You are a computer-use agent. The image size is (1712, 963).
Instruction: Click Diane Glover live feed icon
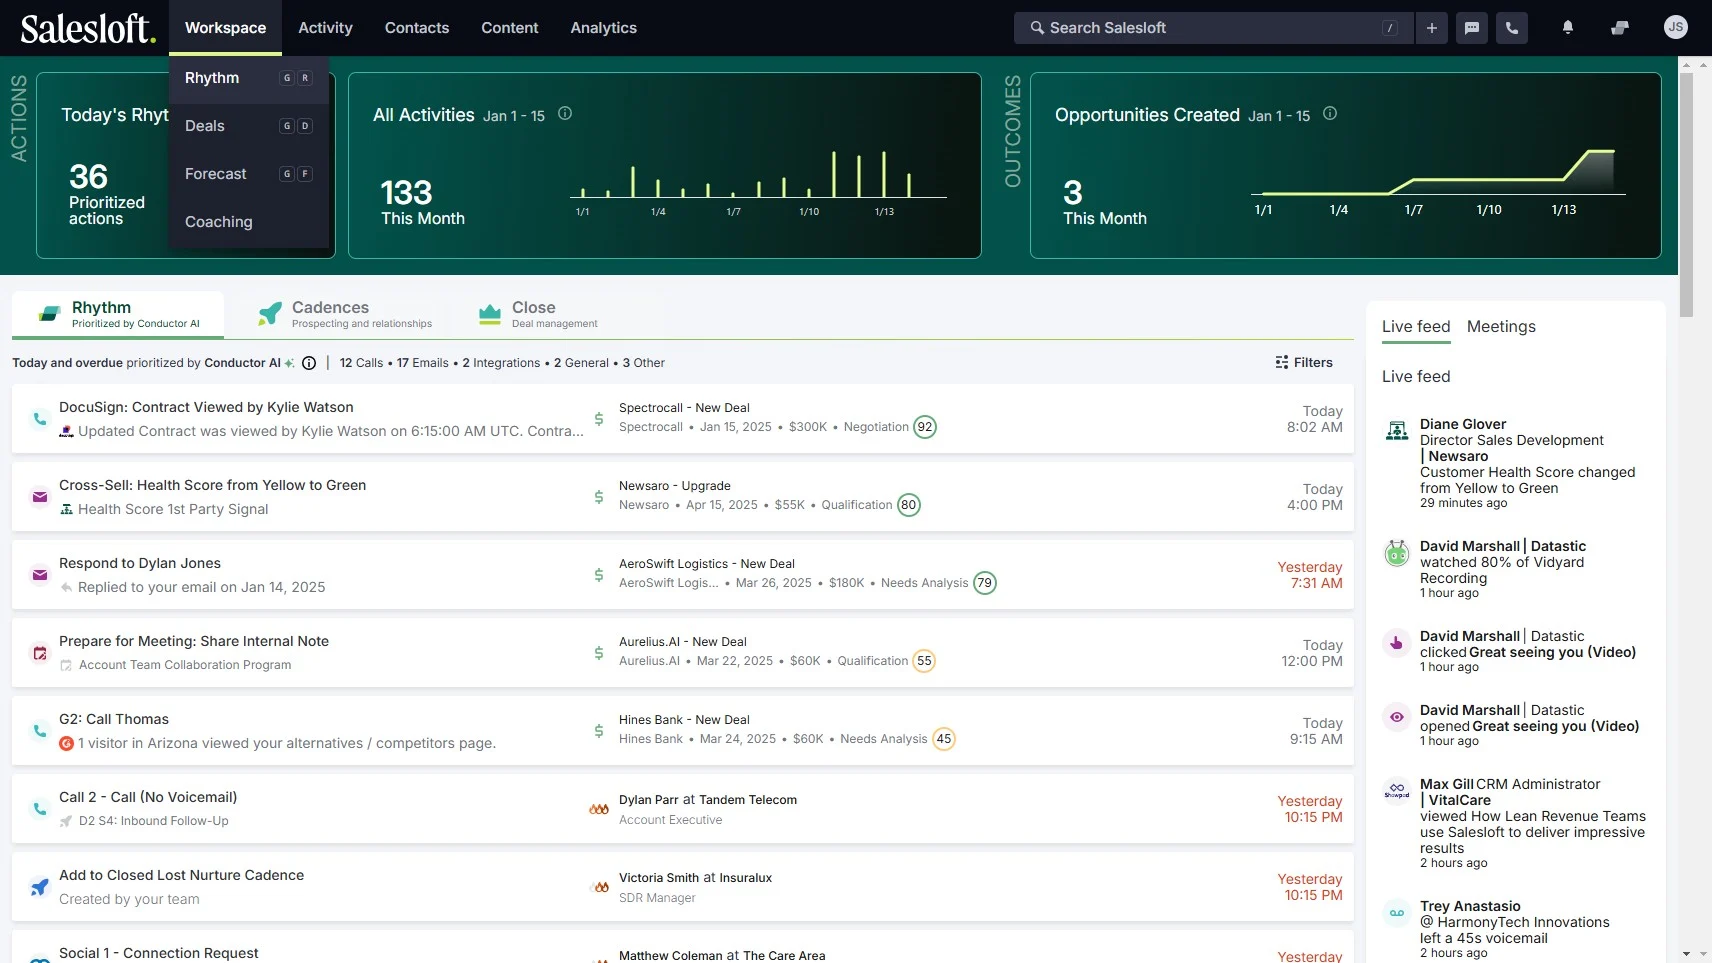coord(1396,431)
